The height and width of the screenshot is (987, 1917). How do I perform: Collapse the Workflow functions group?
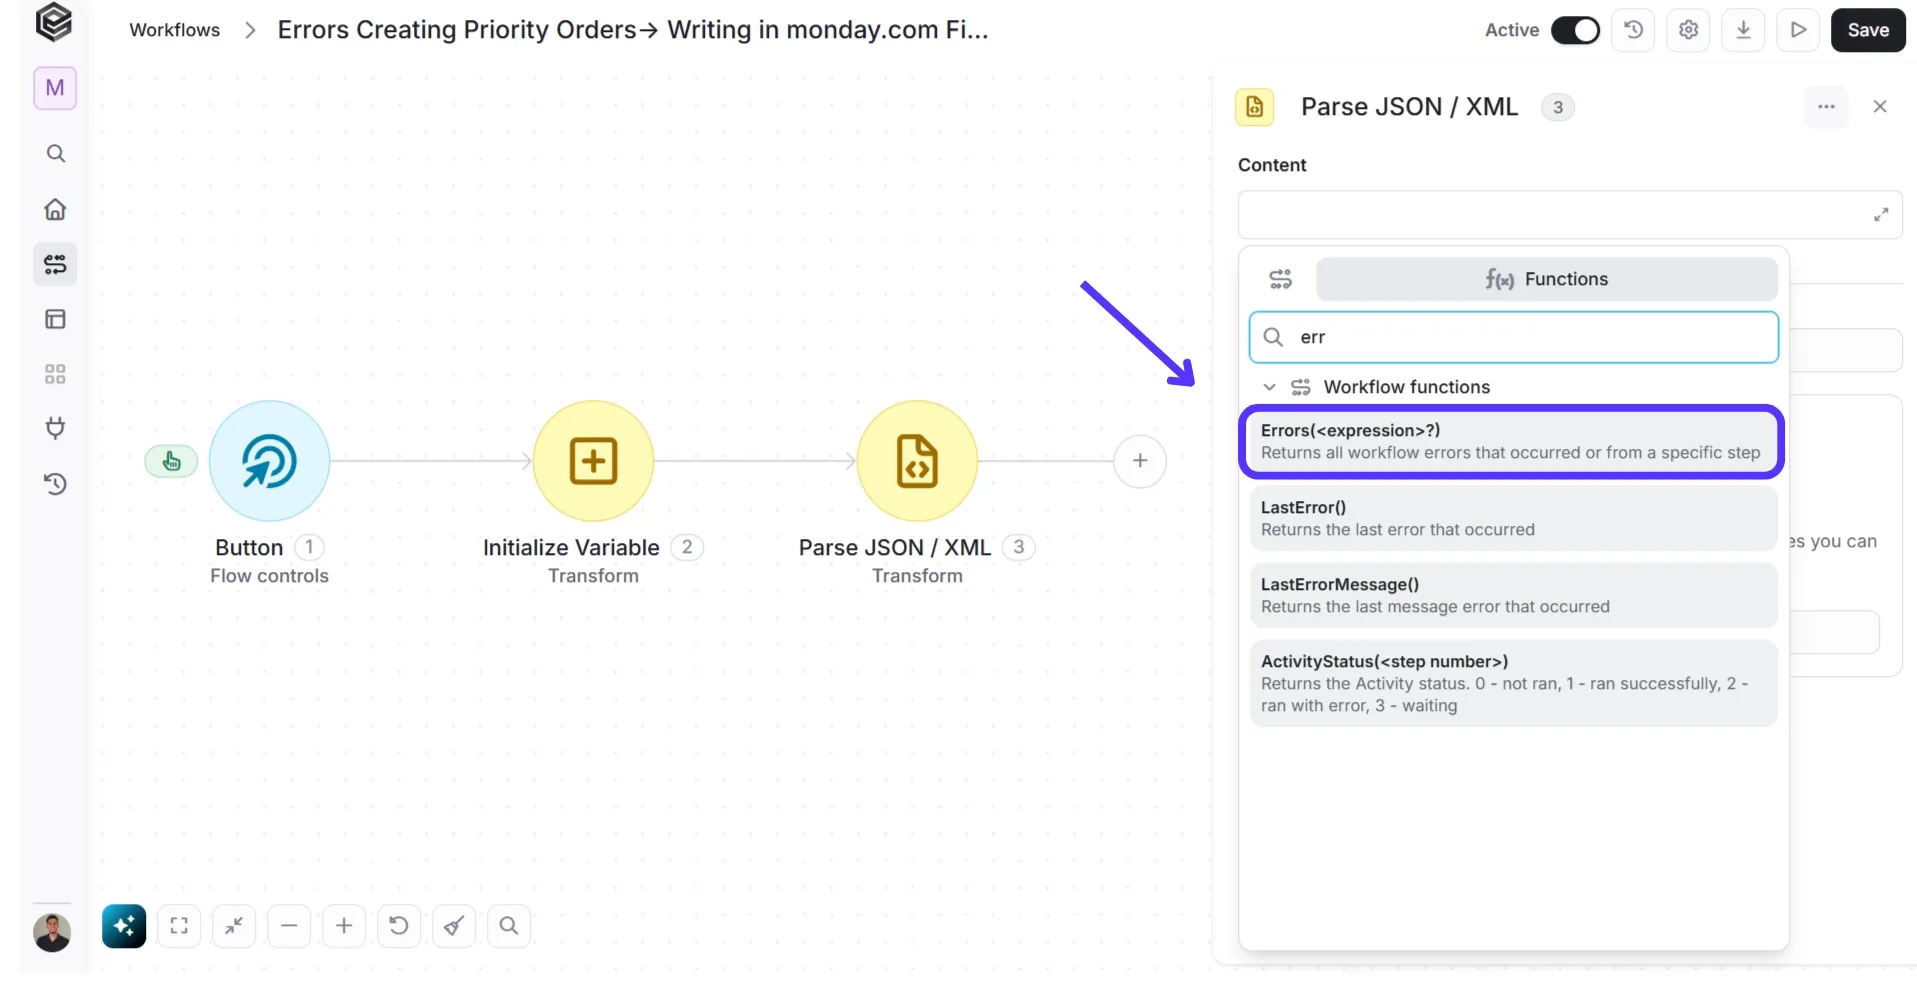pos(1269,387)
